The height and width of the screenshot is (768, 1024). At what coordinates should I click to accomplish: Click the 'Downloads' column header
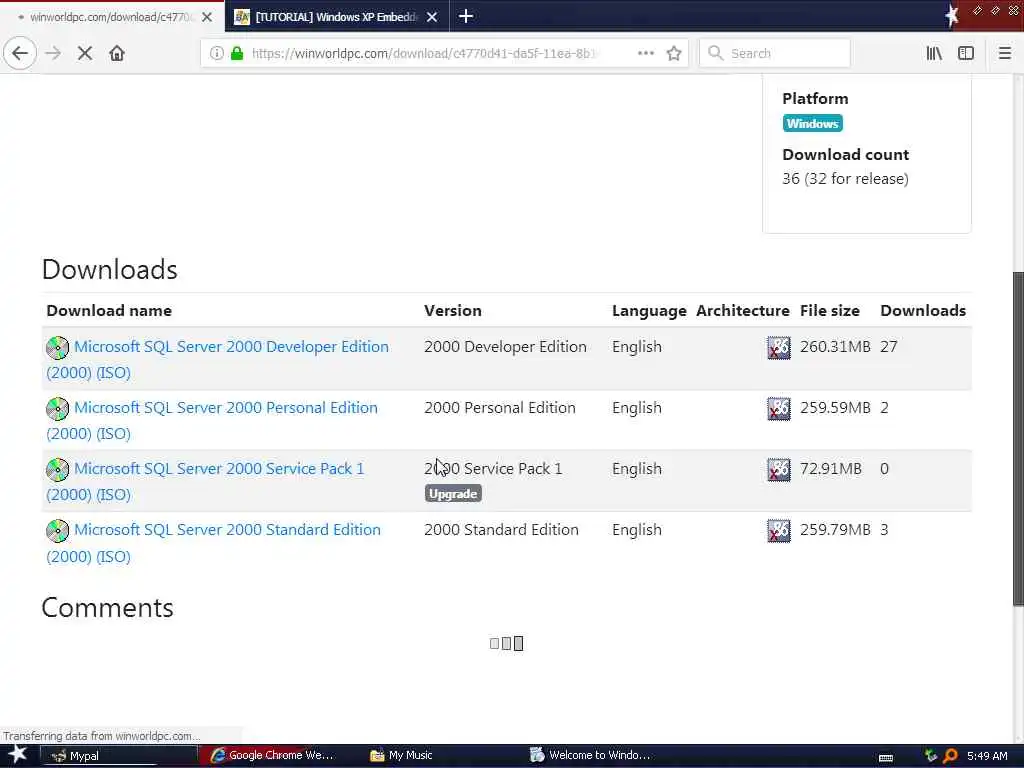point(923,310)
